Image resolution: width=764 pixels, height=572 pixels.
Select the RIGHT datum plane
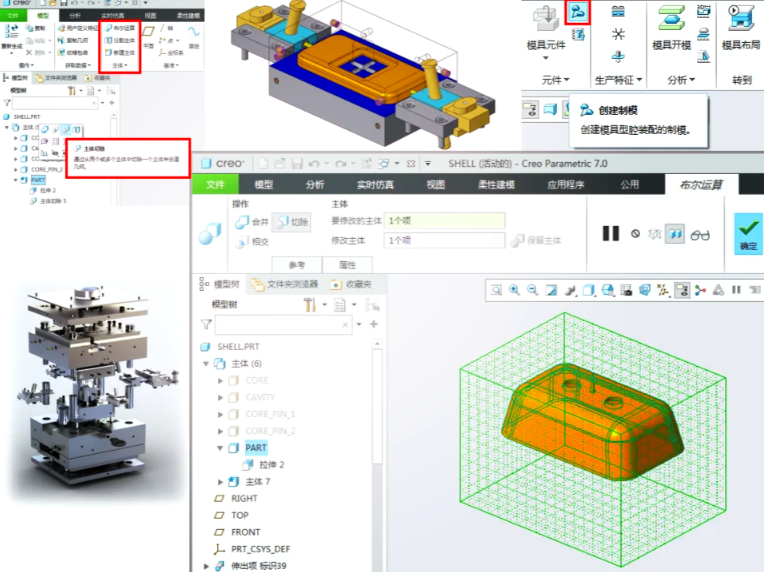[244, 498]
